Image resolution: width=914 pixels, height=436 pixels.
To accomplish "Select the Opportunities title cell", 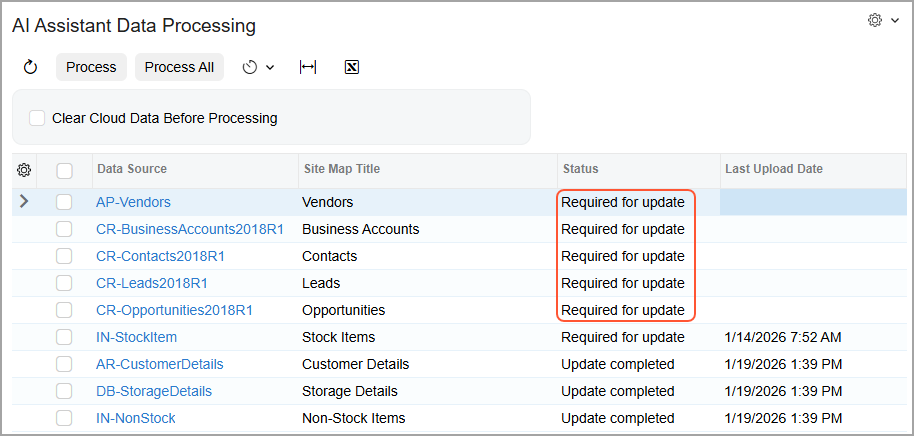I will pos(427,310).
